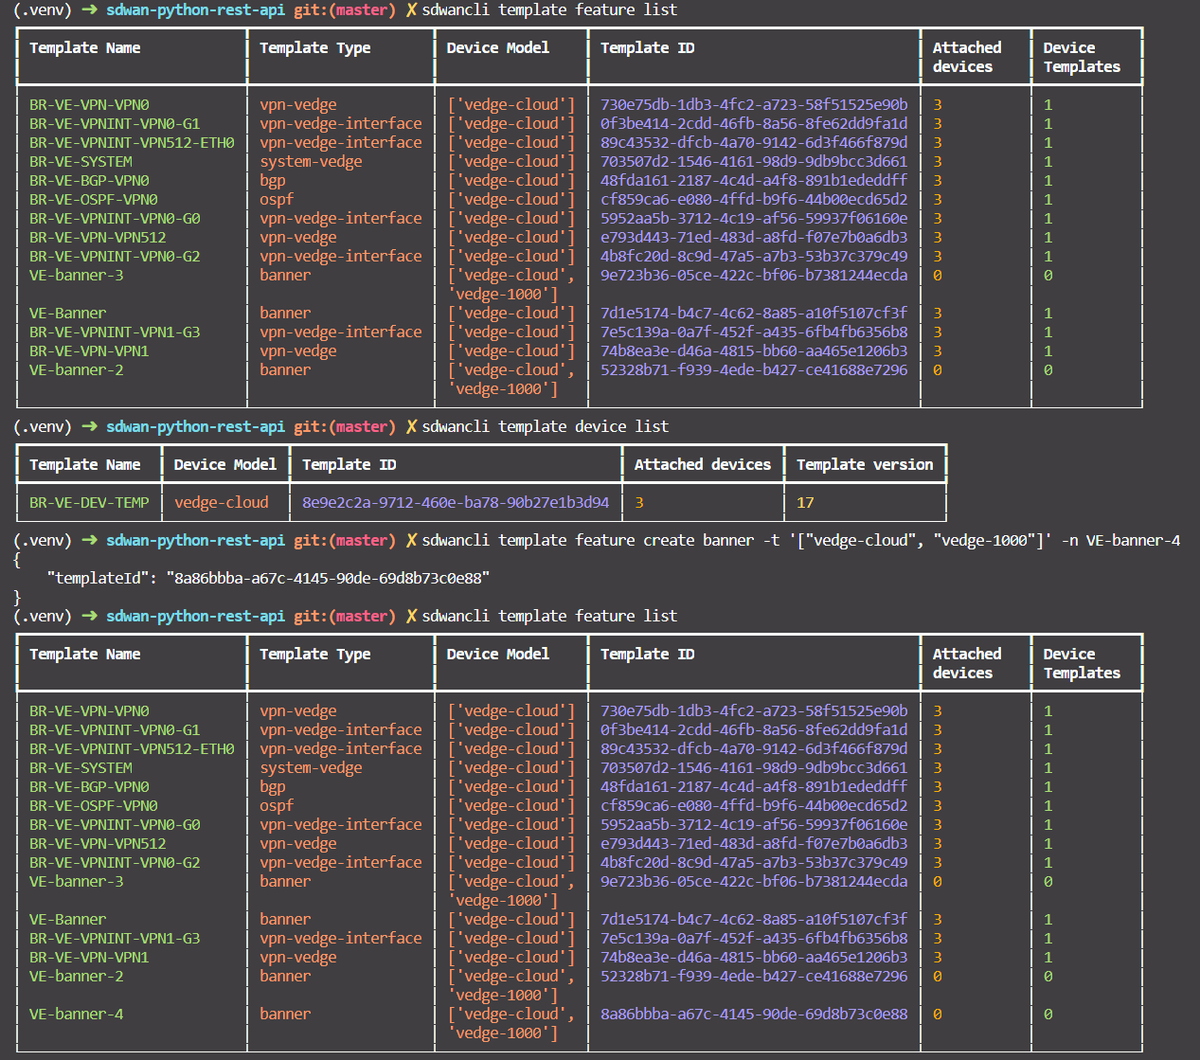Click banner type in the VE-banner-4 row
Viewport: 1200px width, 1060px height.
click(285, 1013)
